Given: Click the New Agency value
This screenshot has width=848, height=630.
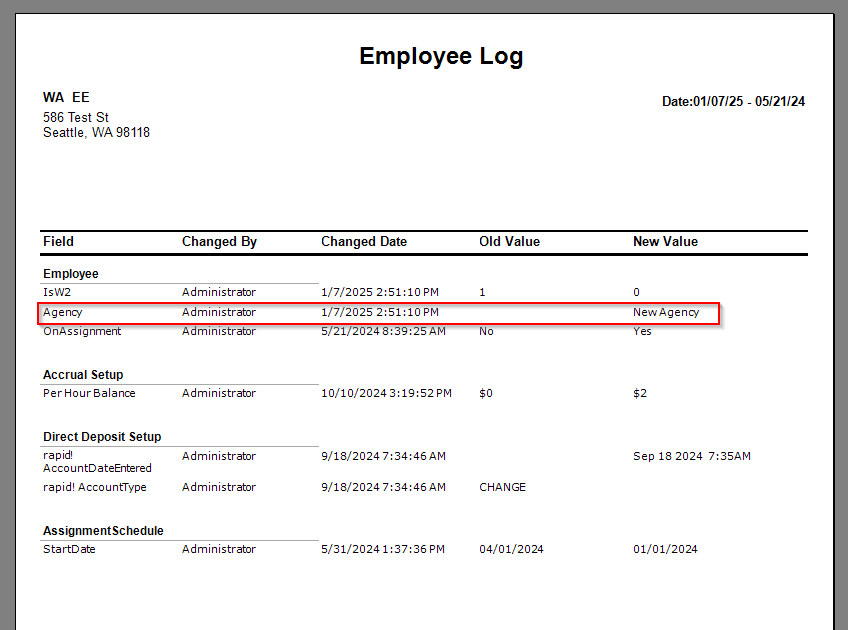Looking at the screenshot, I should (666, 313).
